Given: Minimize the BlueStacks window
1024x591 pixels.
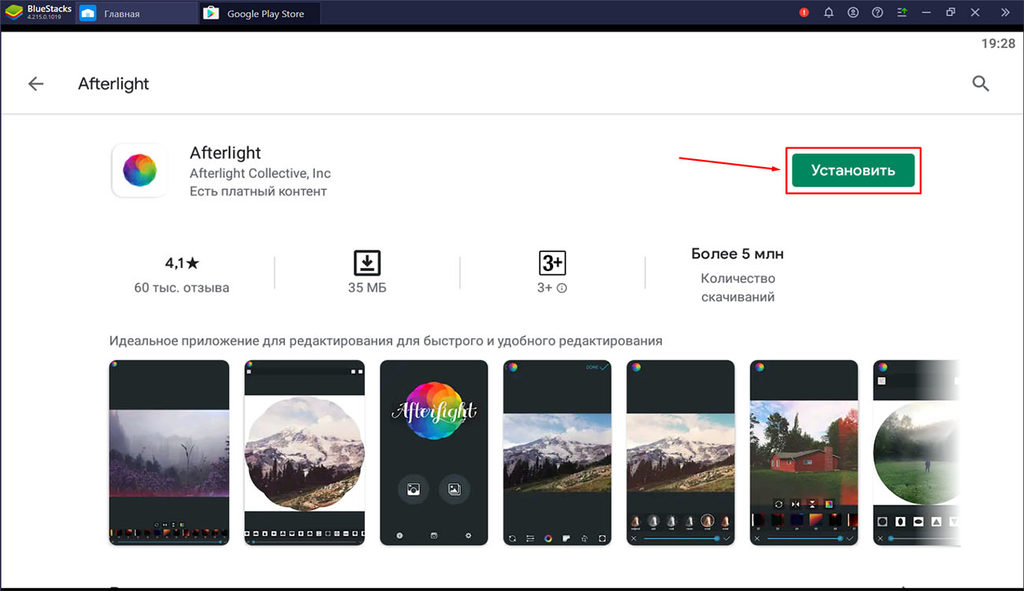Looking at the screenshot, I should pos(926,12).
